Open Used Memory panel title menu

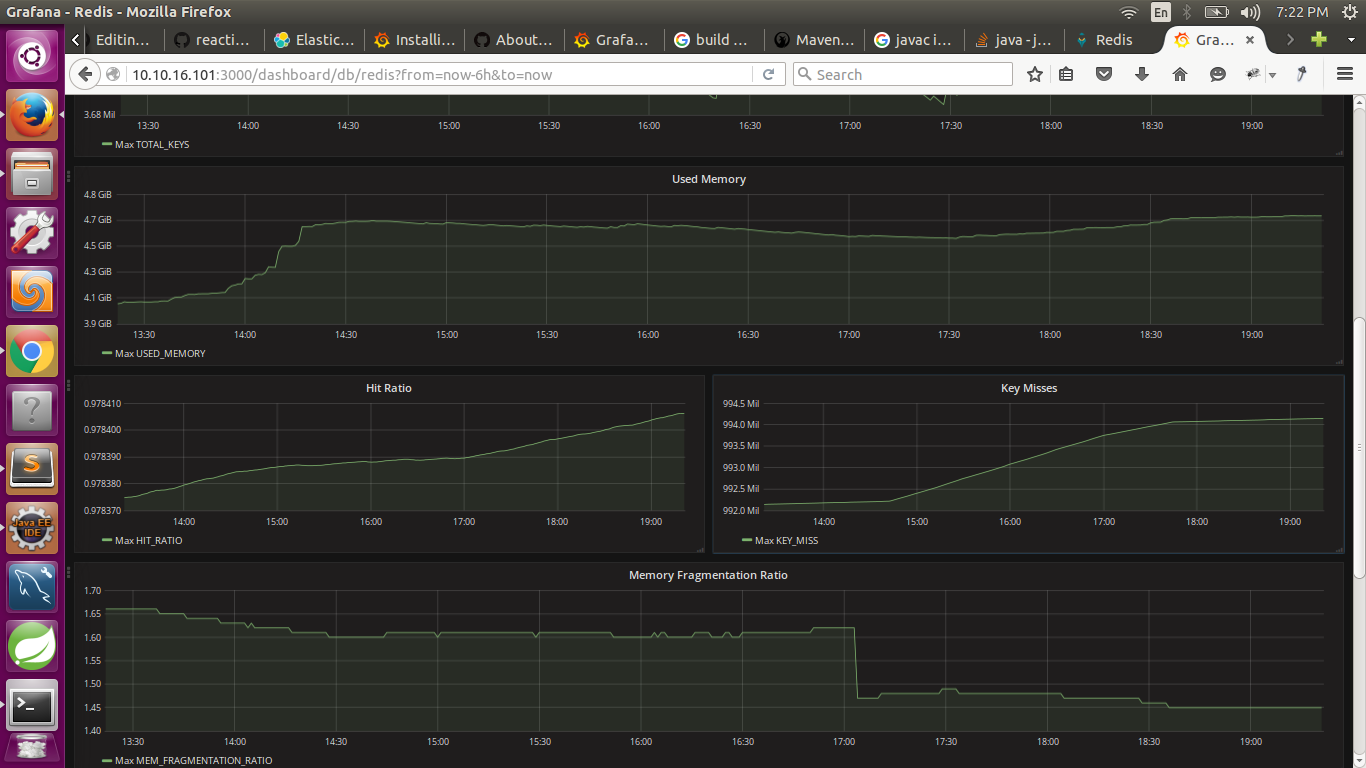click(x=708, y=179)
